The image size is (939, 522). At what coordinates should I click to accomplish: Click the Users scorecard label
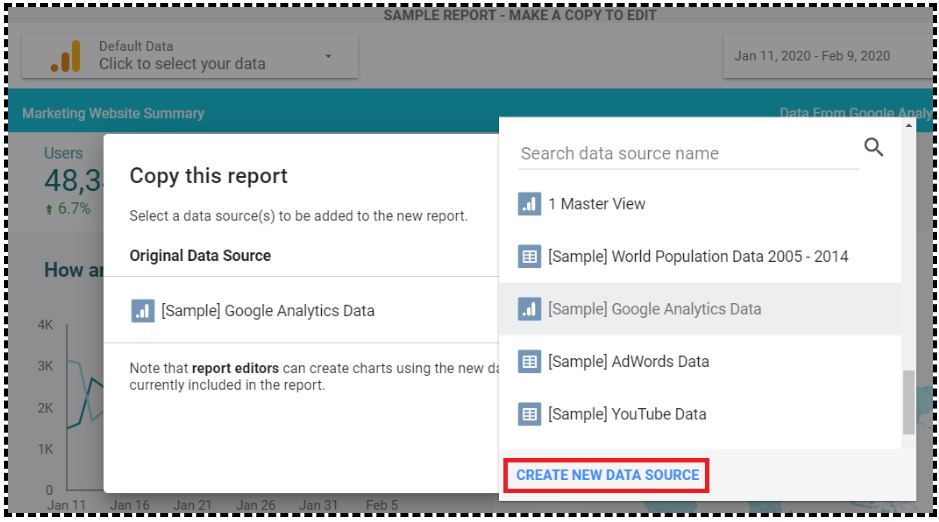point(63,153)
